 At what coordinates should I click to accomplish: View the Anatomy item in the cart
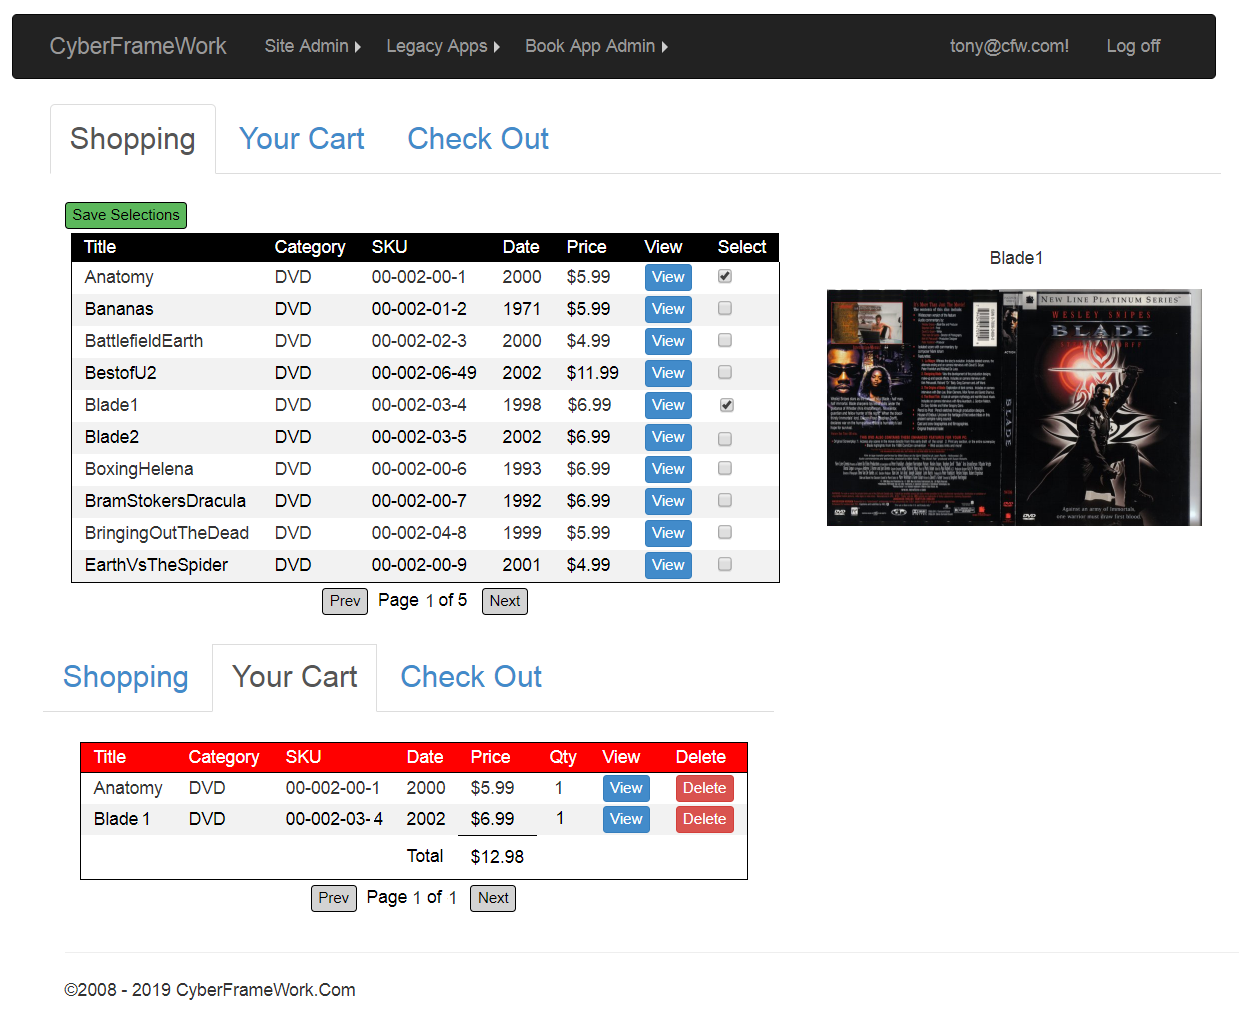[626, 788]
